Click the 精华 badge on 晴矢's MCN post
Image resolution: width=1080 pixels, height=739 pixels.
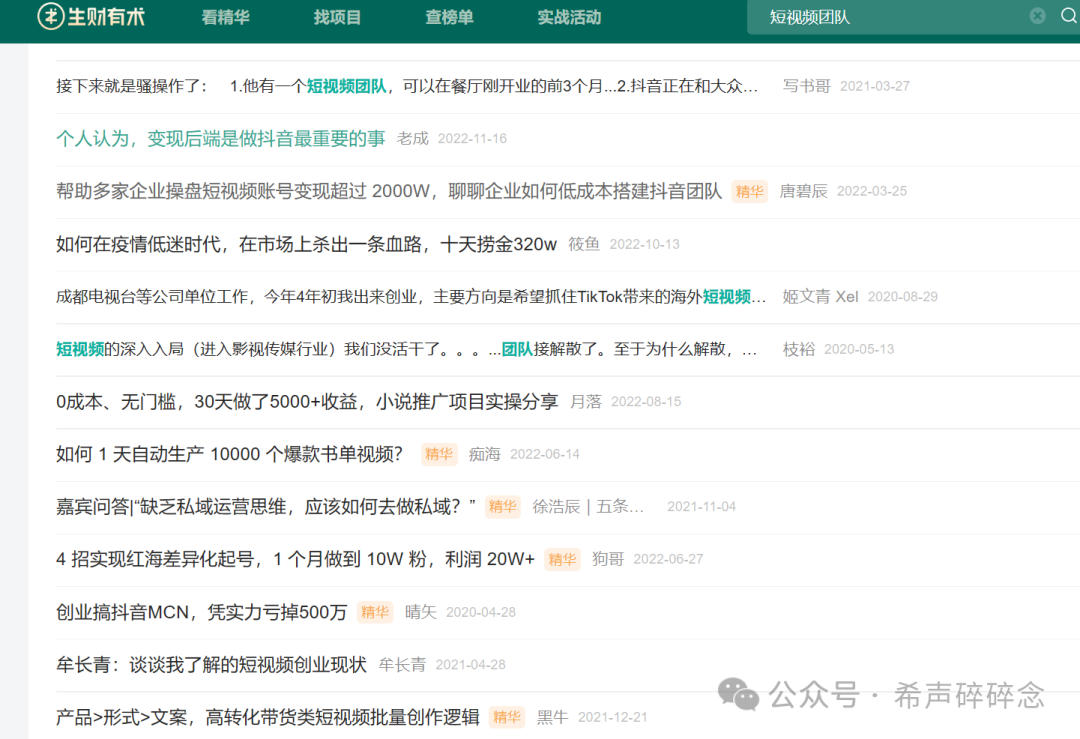pos(374,612)
